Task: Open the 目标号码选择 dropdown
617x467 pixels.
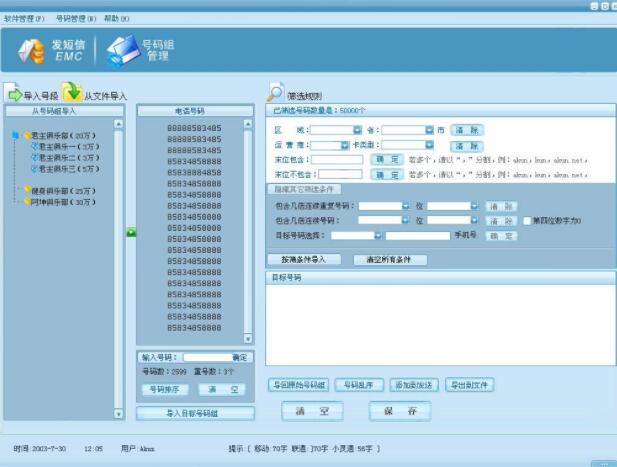Action: (x=378, y=236)
